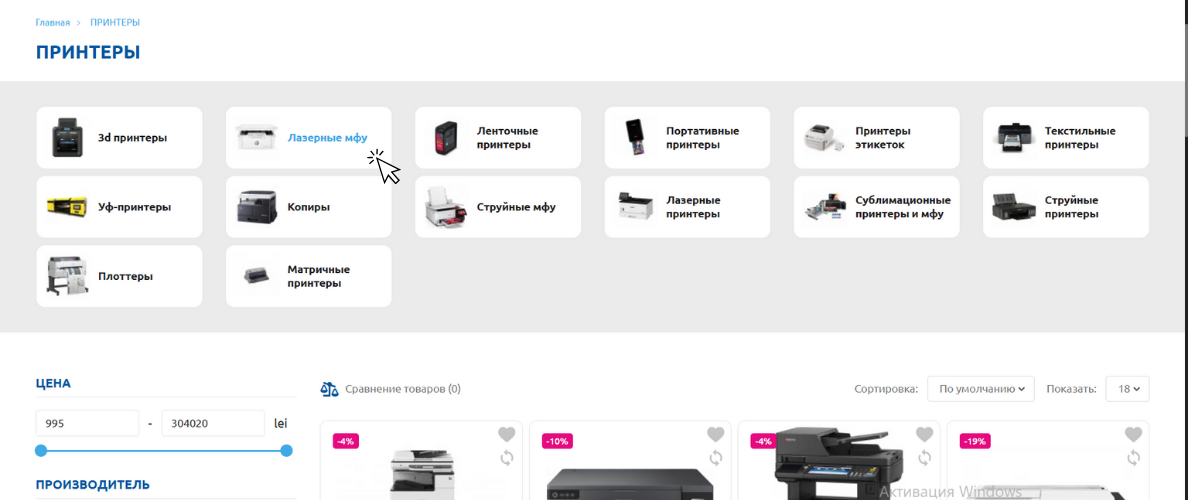
Task: Click heart icon on third product card
Action: point(924,435)
